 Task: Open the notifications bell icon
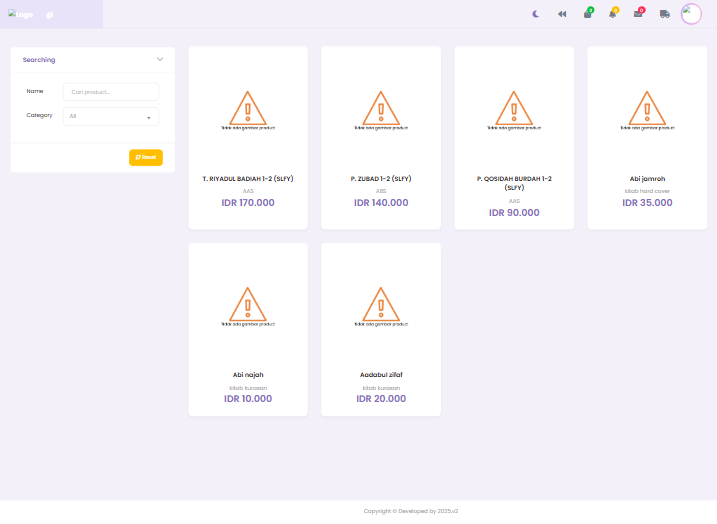click(x=613, y=14)
